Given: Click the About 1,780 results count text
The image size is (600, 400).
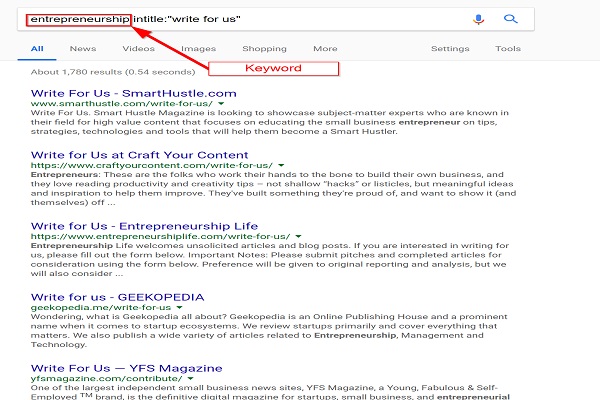Looking at the screenshot, I should [113, 72].
